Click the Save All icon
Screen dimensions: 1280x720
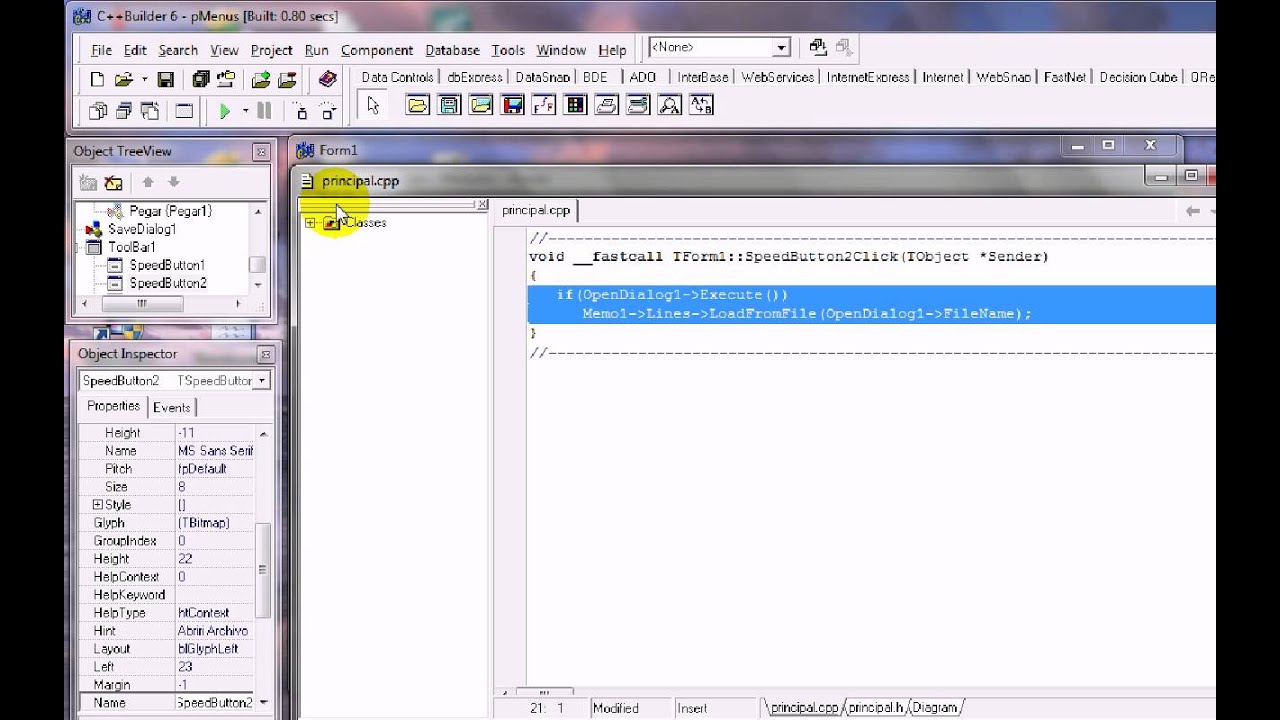[201, 80]
